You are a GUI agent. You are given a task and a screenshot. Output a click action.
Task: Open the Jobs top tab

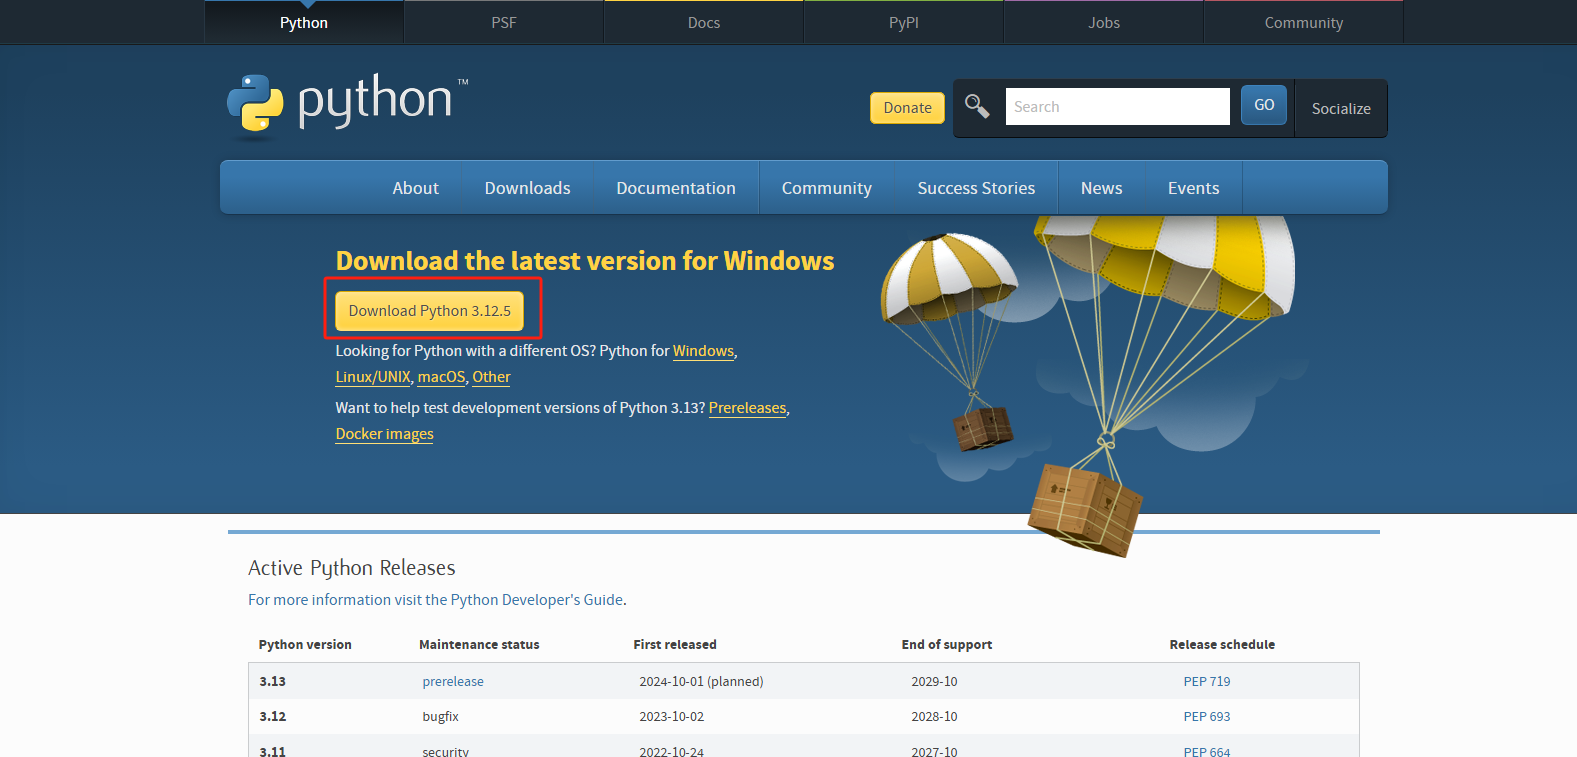point(1104,23)
